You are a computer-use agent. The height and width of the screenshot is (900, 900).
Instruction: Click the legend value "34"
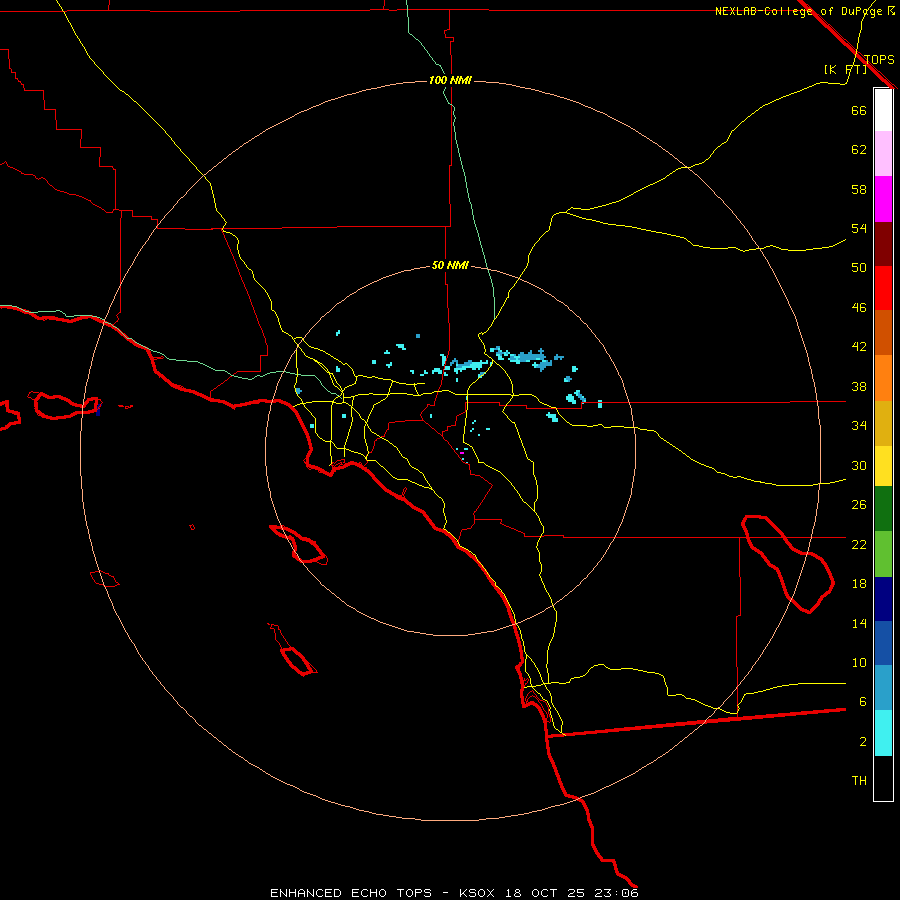[x=859, y=425]
